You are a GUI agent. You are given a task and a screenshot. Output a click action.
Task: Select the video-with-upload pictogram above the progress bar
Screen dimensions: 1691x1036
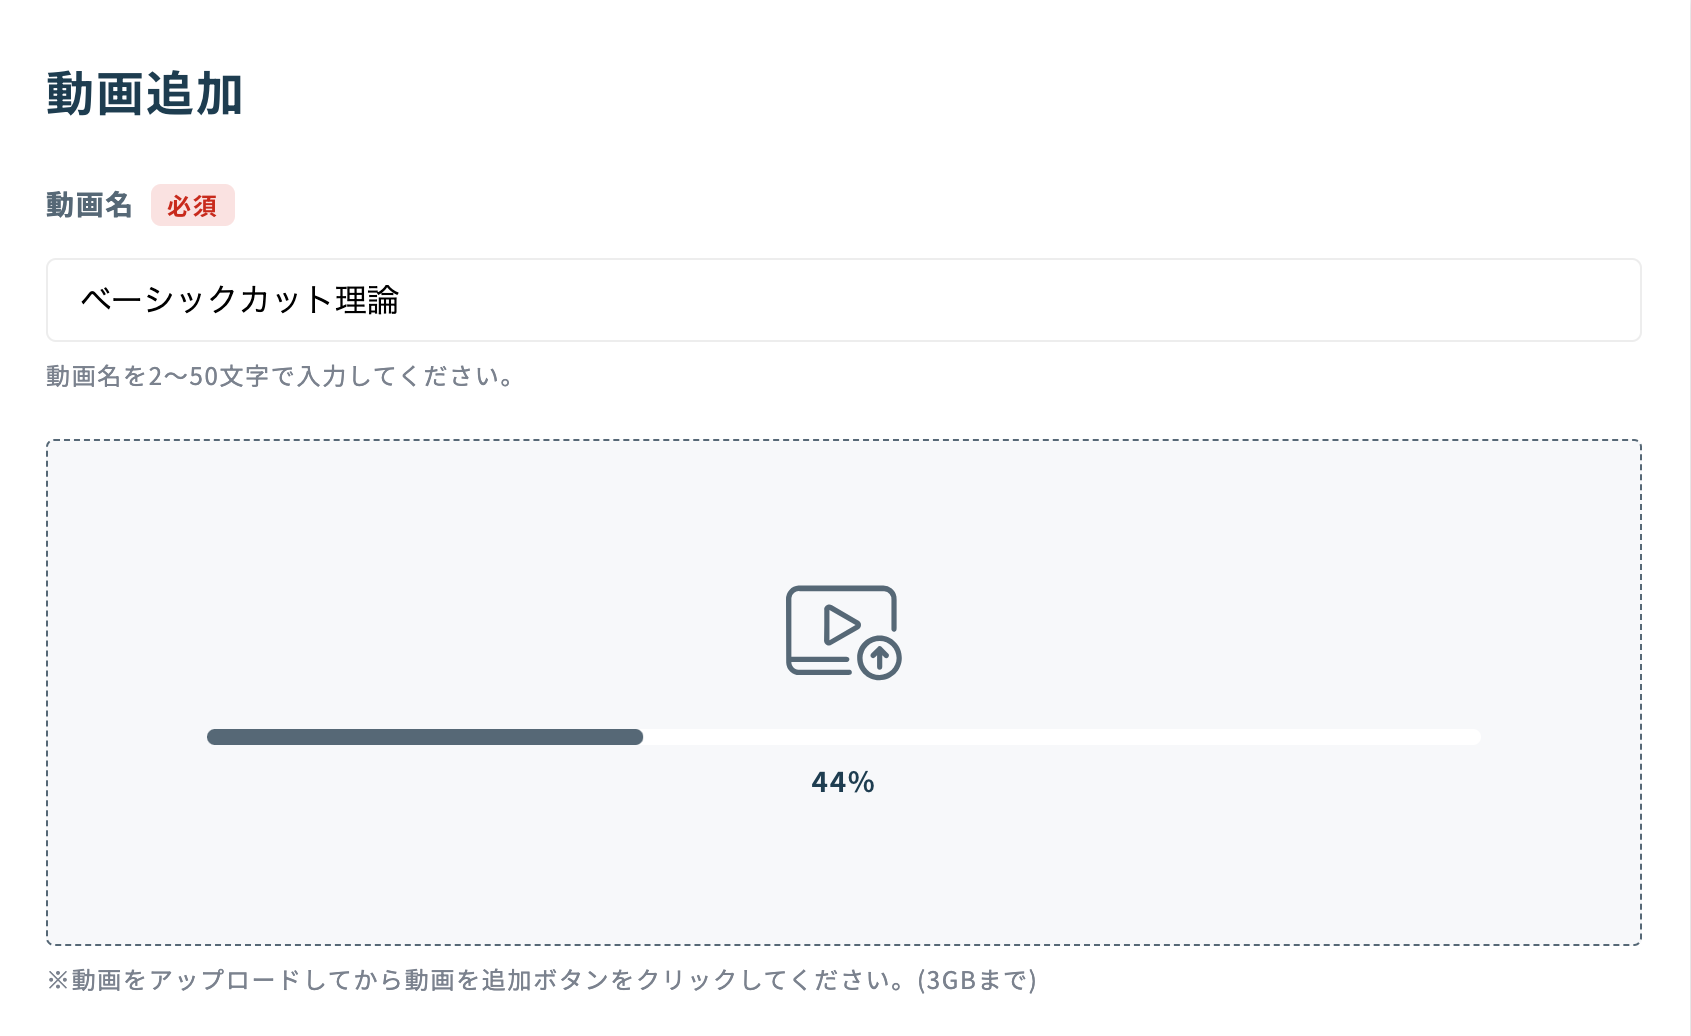click(x=841, y=631)
